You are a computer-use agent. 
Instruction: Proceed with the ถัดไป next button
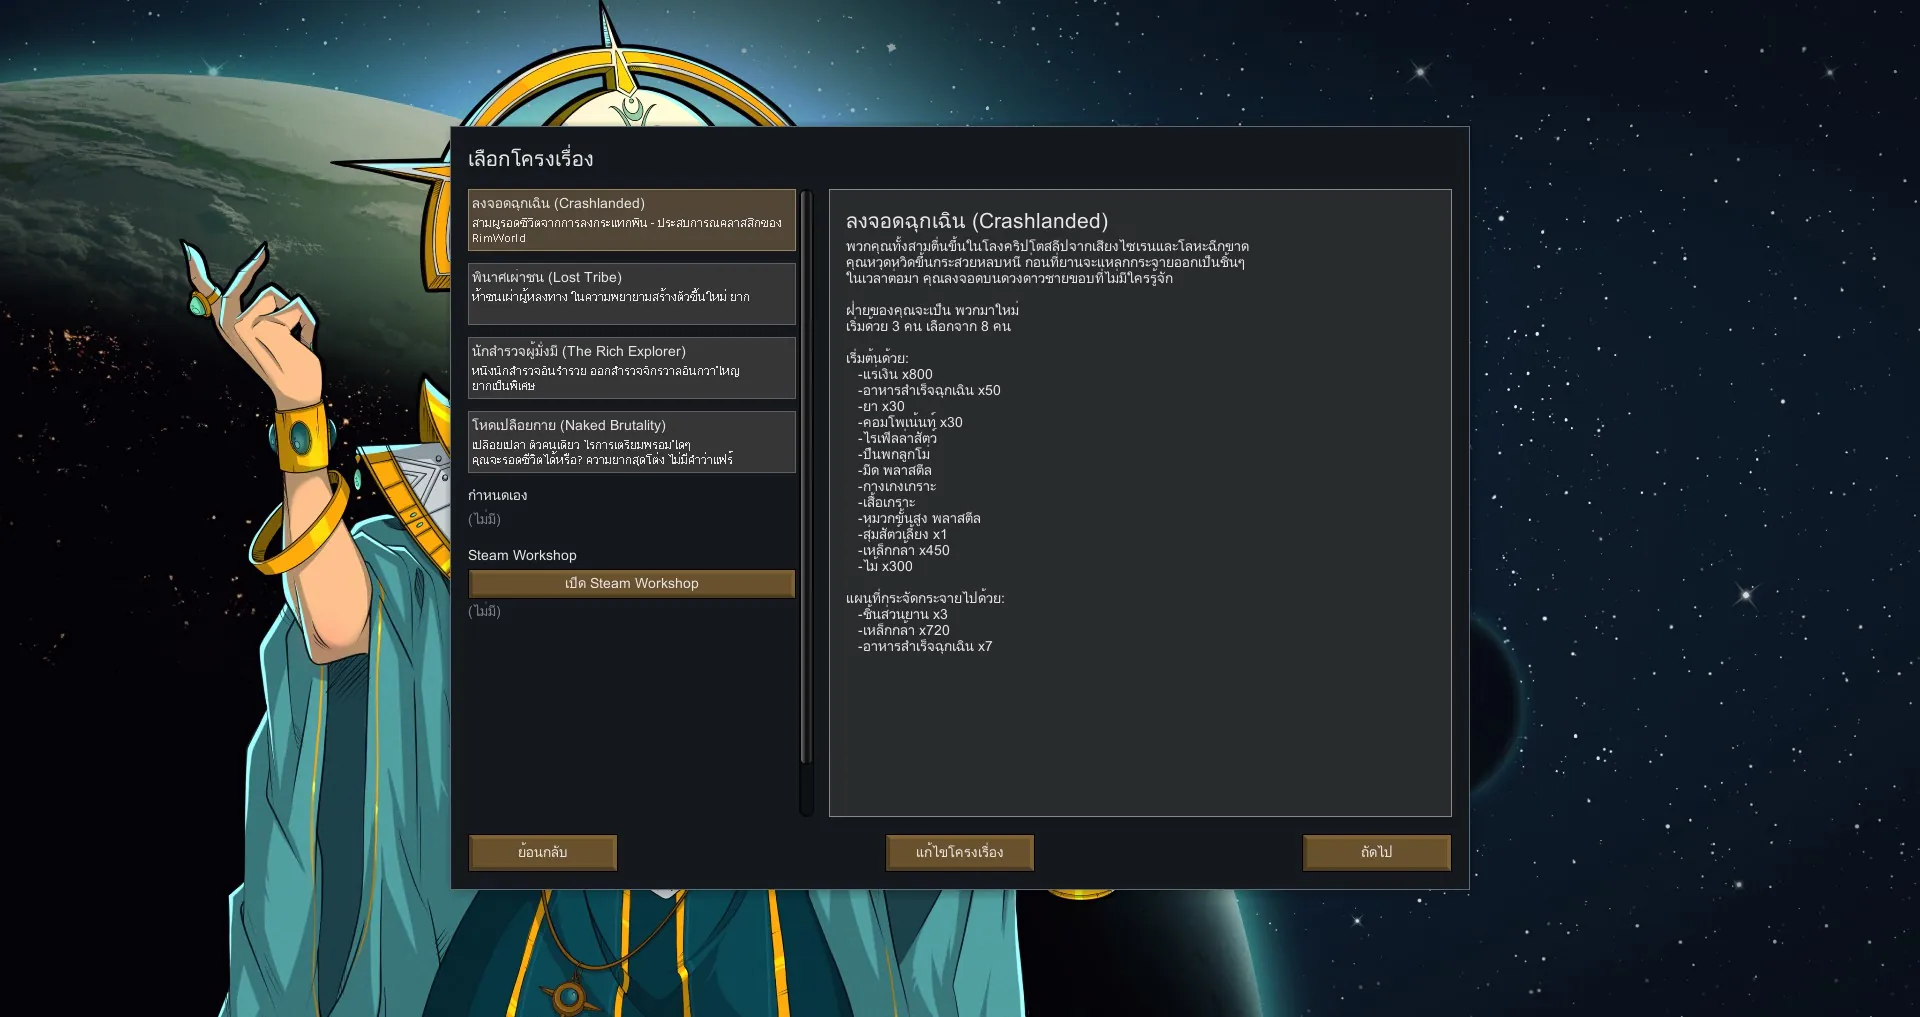tap(1376, 853)
